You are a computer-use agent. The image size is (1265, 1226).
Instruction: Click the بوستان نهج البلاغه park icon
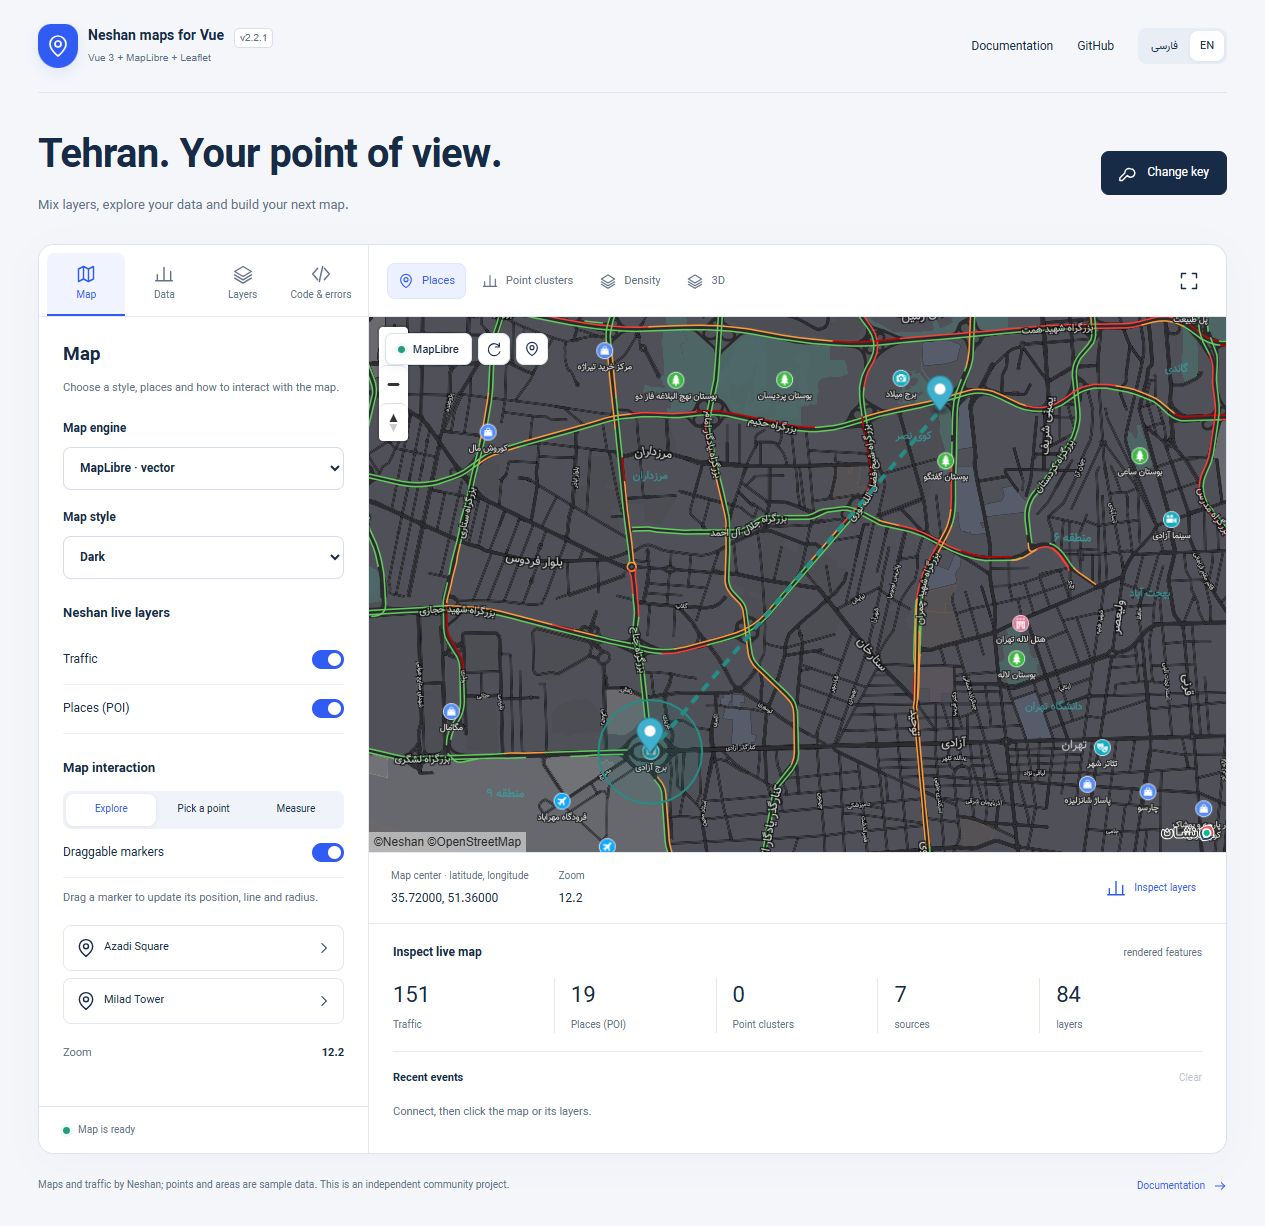pyautogui.click(x=676, y=380)
